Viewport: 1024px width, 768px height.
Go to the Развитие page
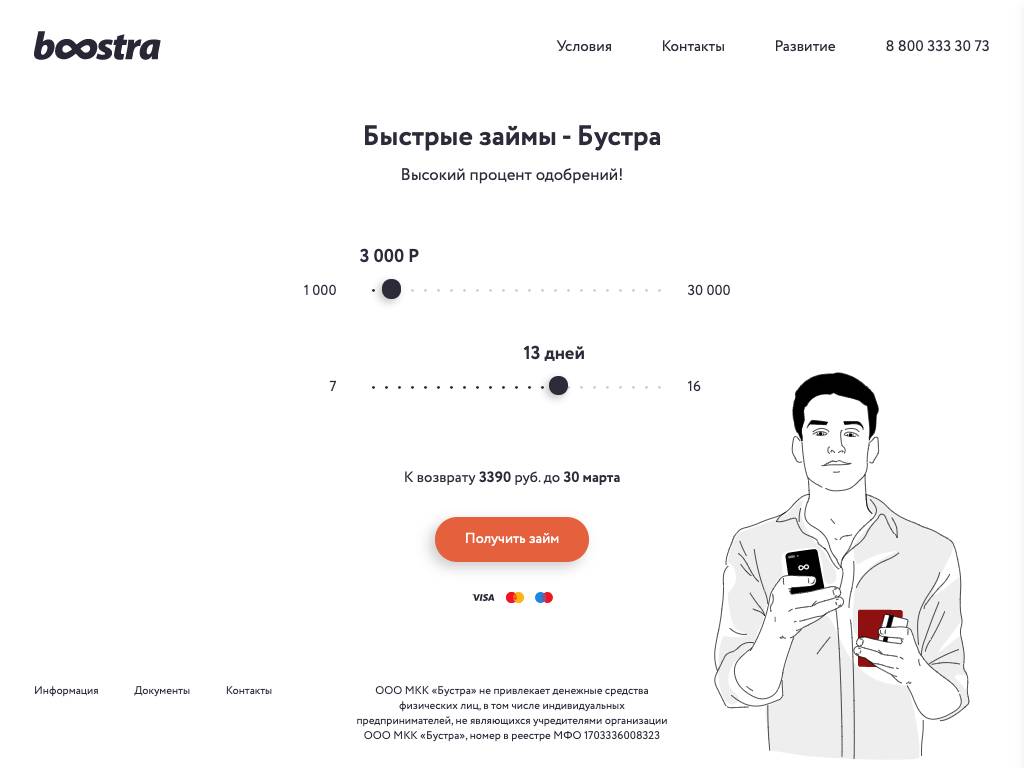coord(805,46)
